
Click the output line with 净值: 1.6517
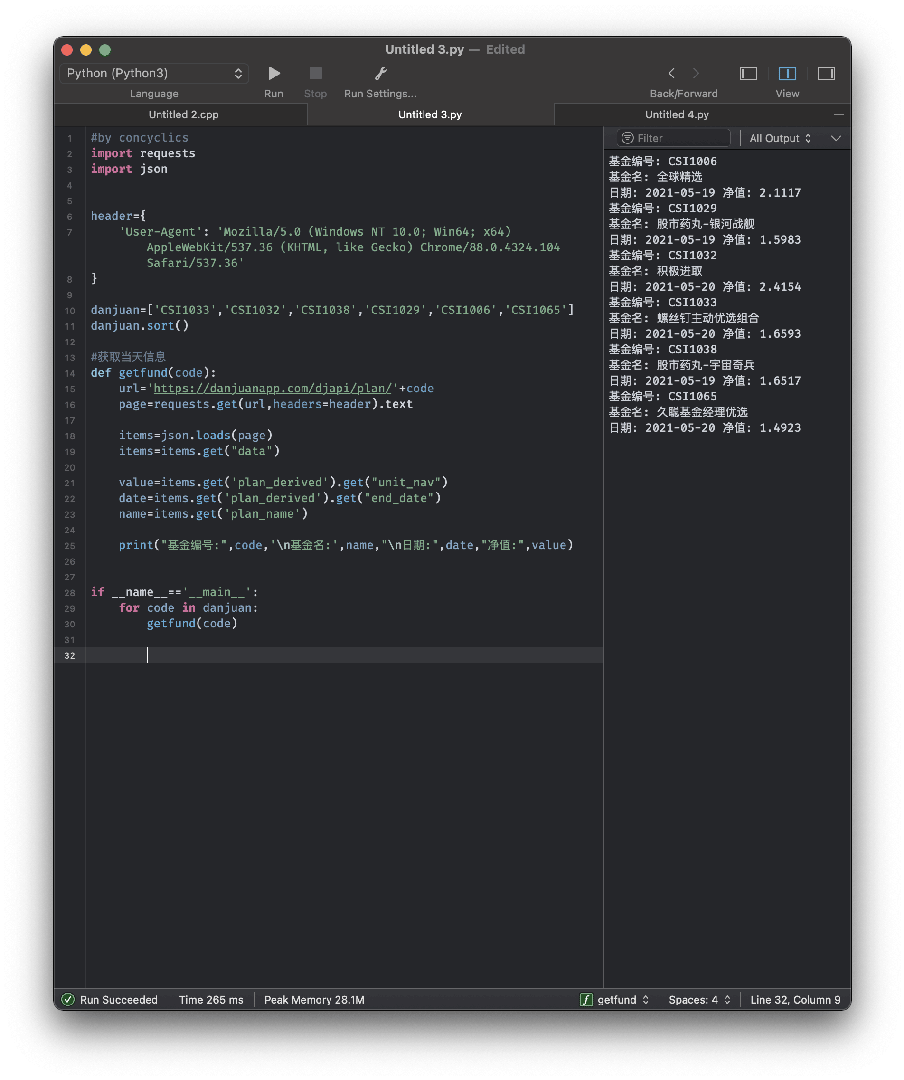(x=705, y=381)
